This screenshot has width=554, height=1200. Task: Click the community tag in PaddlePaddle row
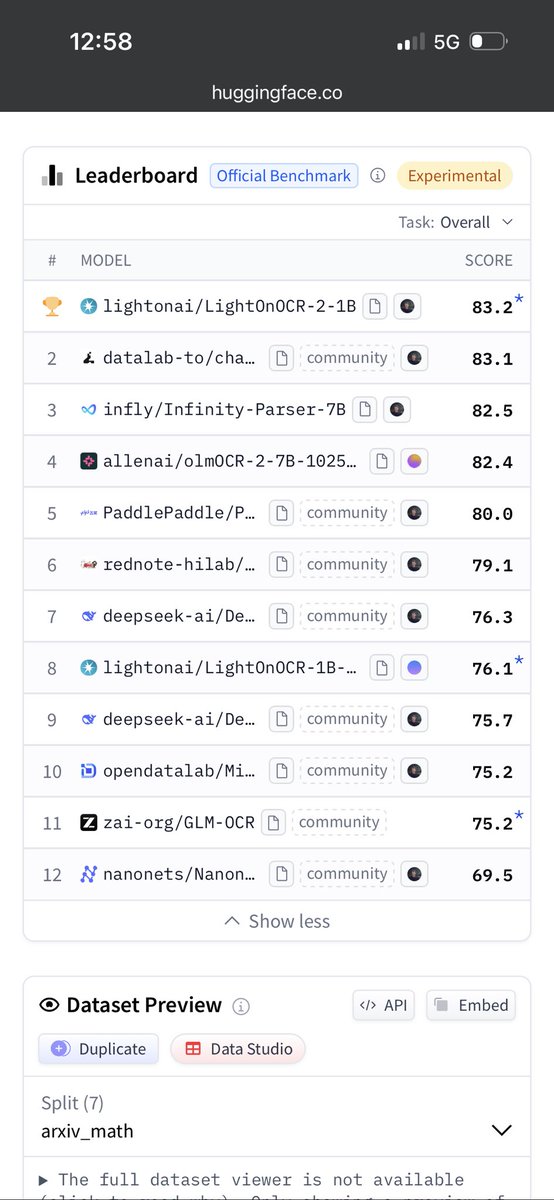[x=347, y=513]
